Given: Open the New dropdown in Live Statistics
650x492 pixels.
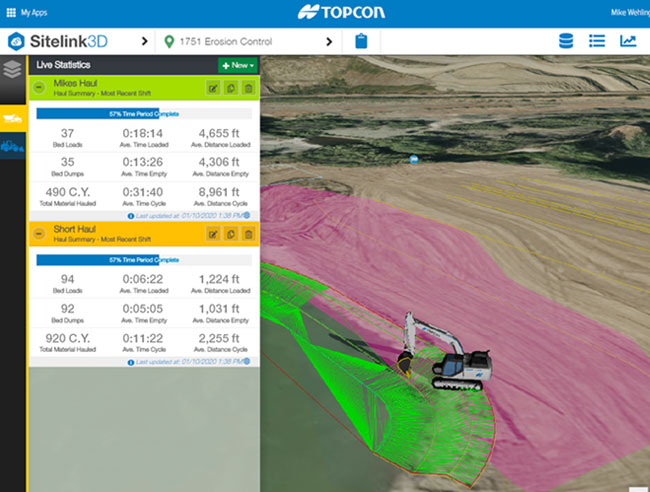Looking at the screenshot, I should [238, 64].
